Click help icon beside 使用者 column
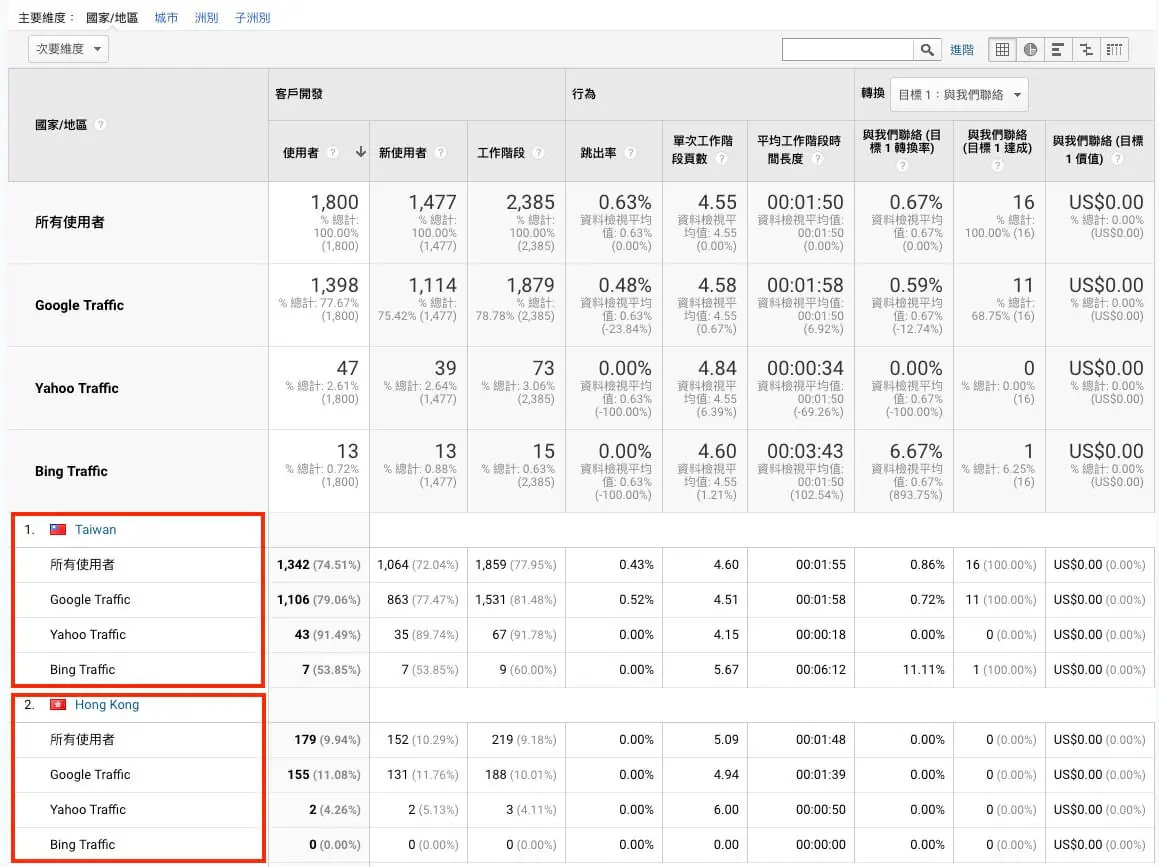Screen dimensions: 1159x867 tap(333, 152)
